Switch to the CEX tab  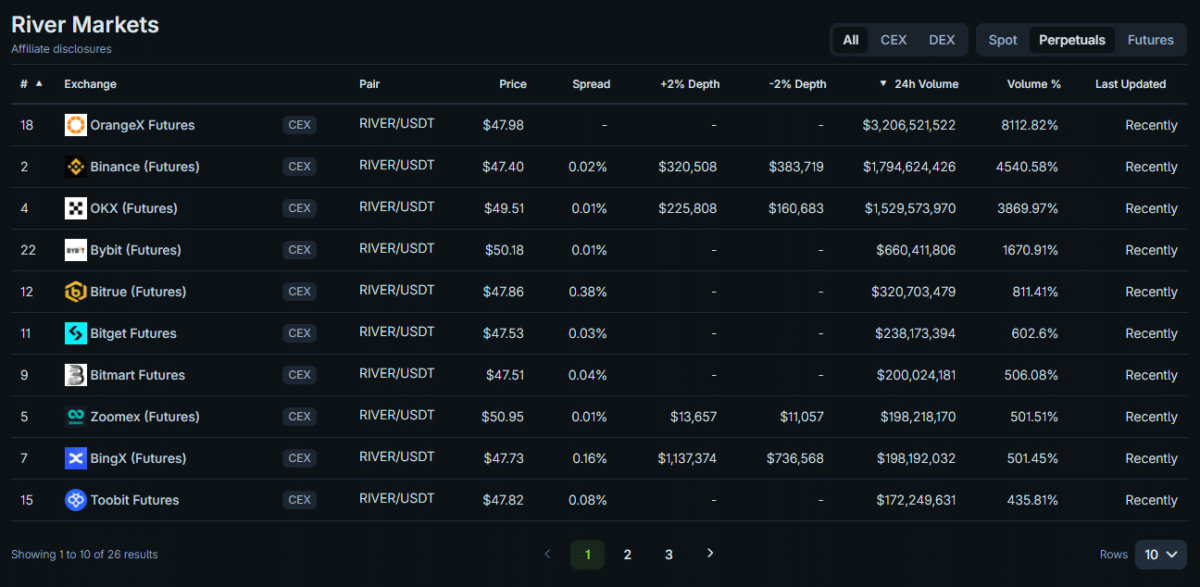[893, 40]
